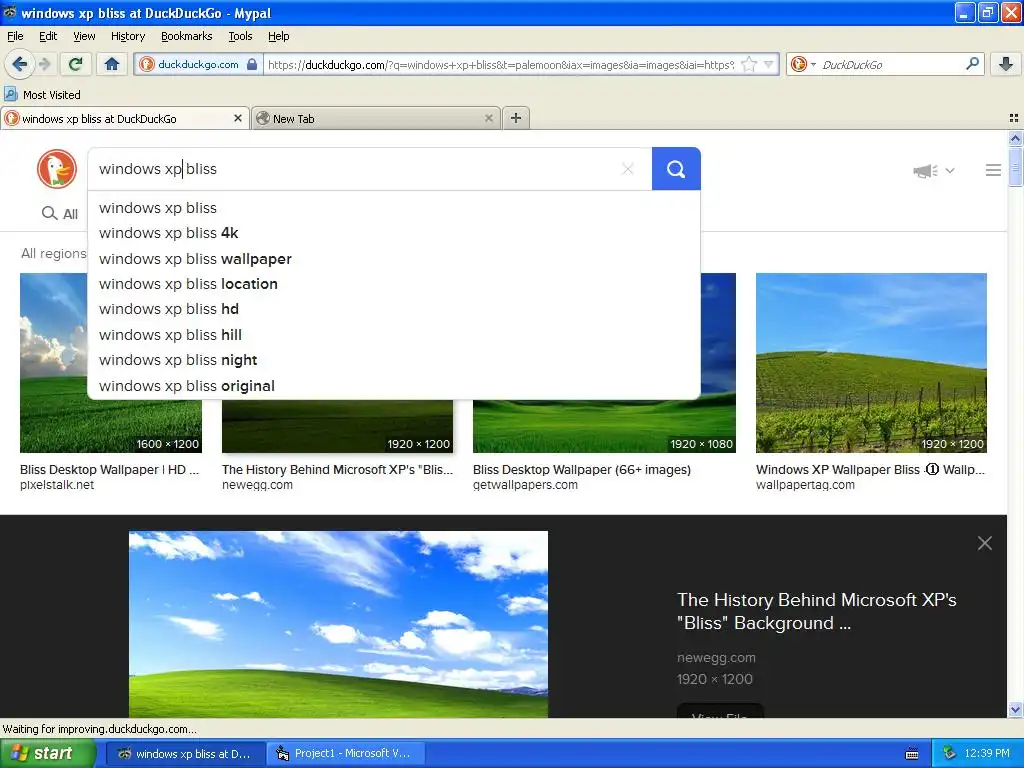The height and width of the screenshot is (768, 1024).
Task: Switch to Project1 - Microsoft V... taskbar item
Action: point(346,754)
